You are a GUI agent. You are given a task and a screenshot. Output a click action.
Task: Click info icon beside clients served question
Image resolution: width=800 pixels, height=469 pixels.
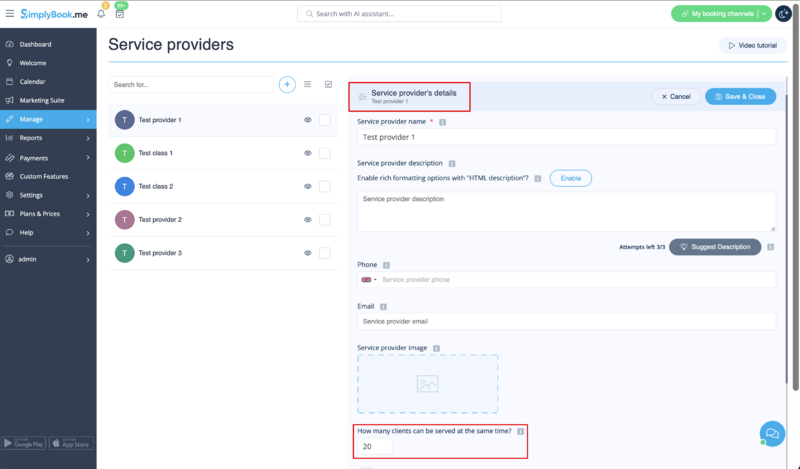click(520, 432)
